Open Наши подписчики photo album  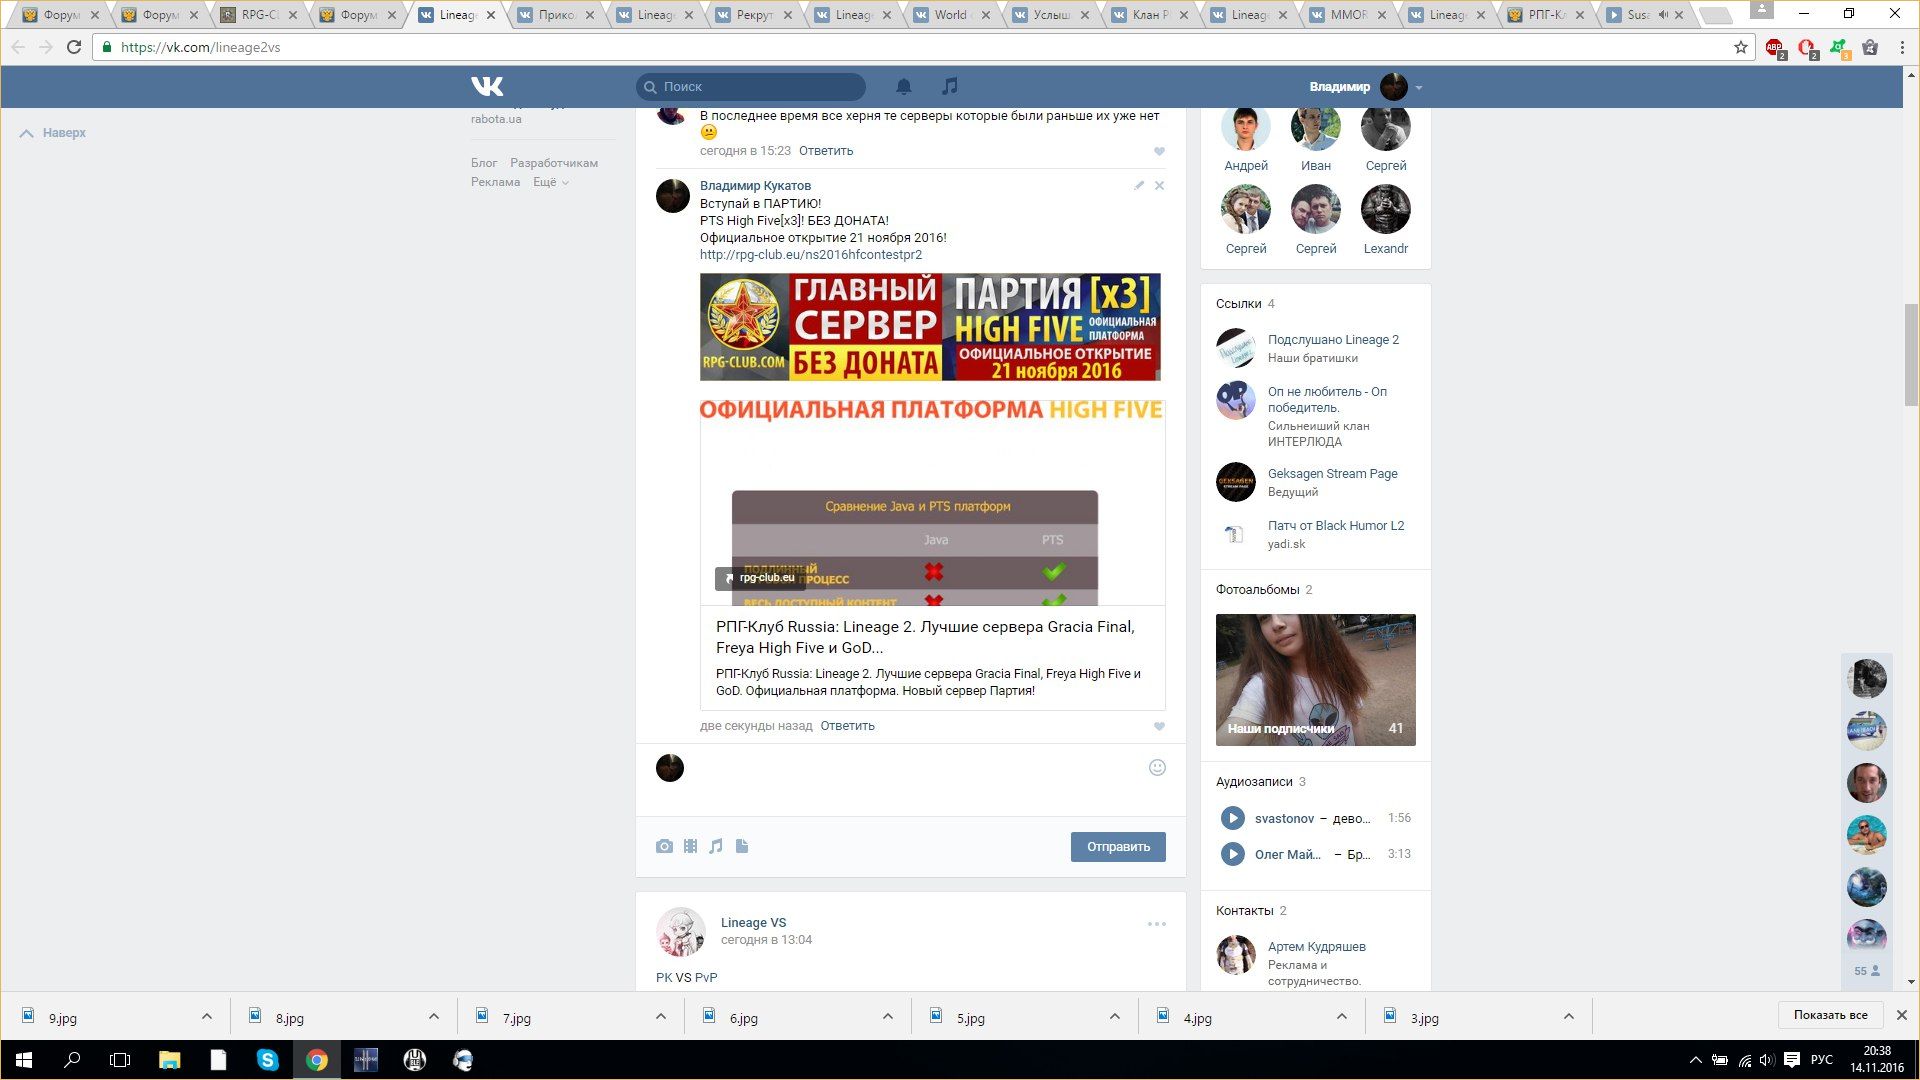(1315, 680)
